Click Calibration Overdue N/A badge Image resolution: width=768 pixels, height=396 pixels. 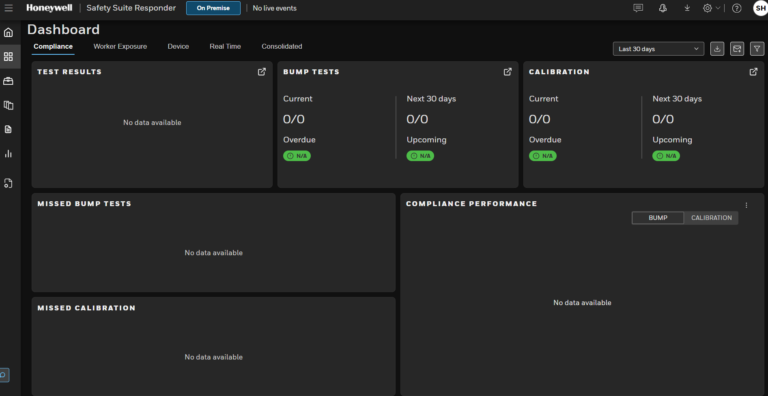click(543, 156)
